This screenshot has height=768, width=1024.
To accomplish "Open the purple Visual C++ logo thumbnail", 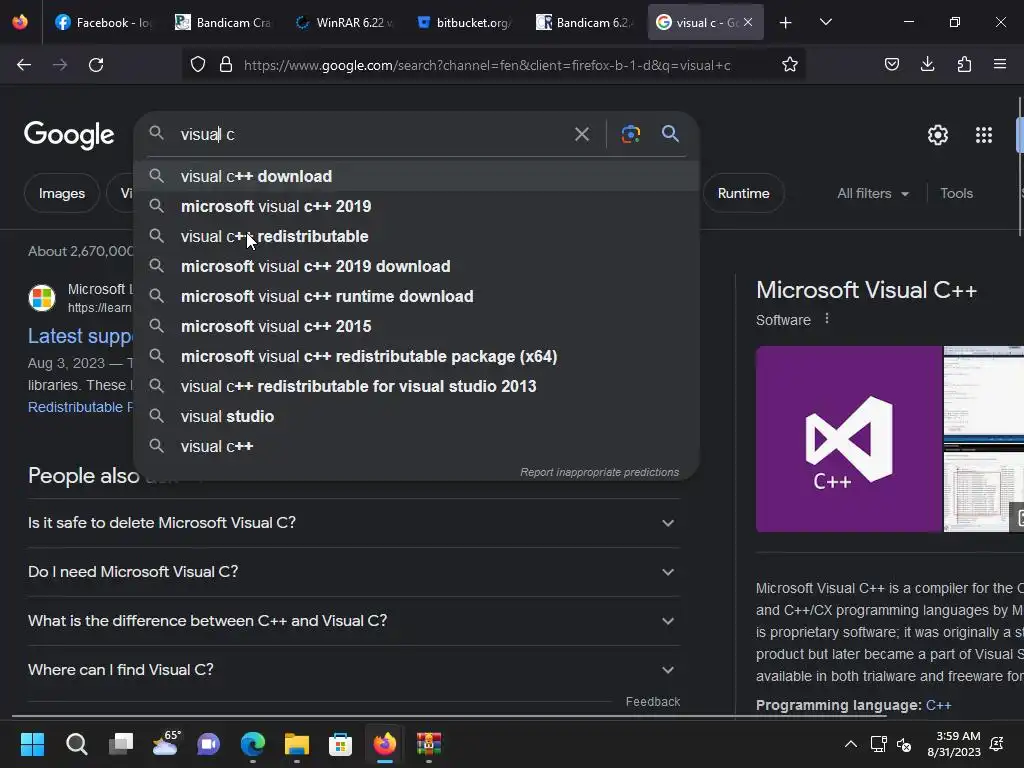I will coord(848,439).
